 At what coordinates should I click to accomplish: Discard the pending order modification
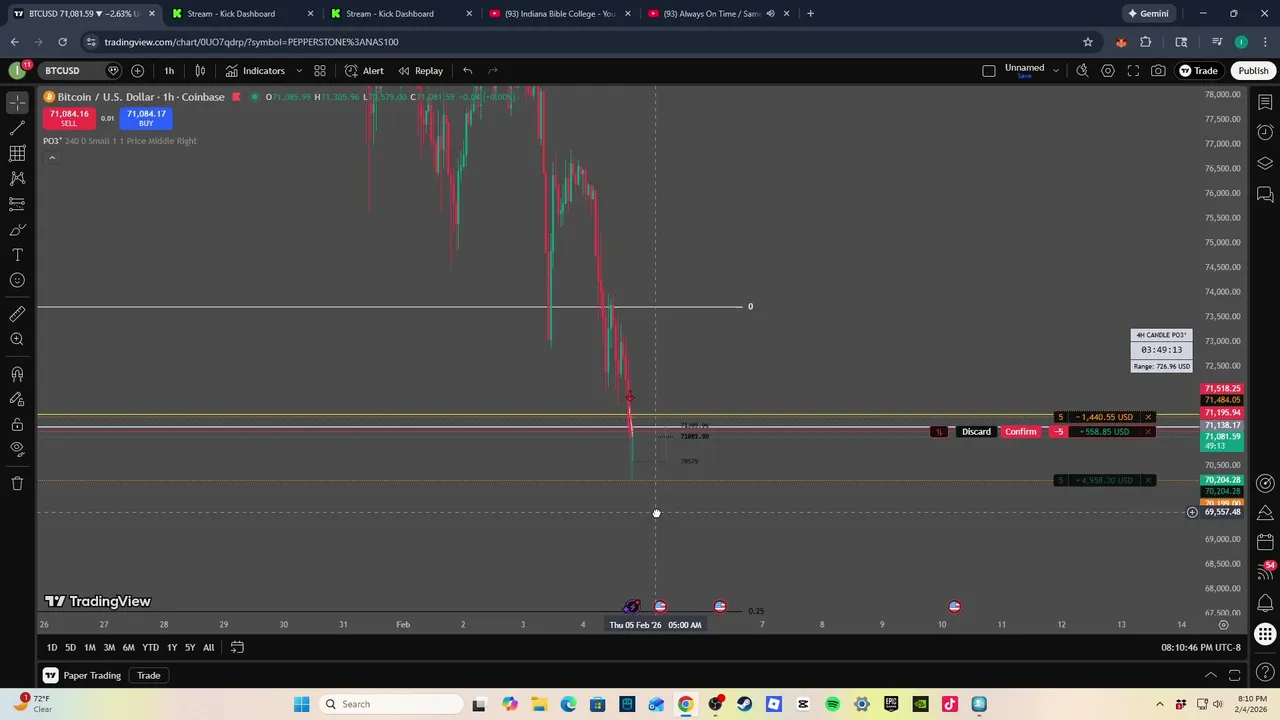tap(976, 432)
